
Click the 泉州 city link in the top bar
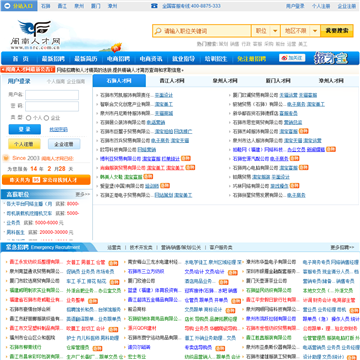[x=79, y=6]
